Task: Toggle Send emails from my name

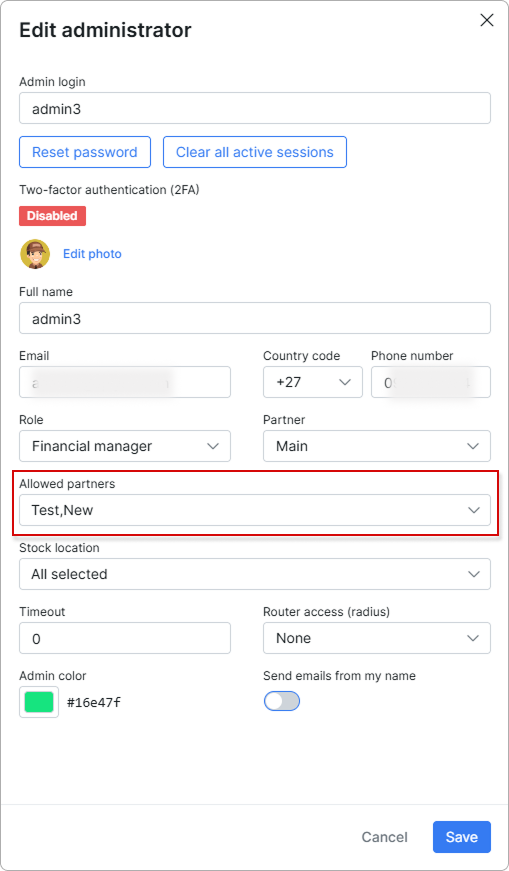Action: pos(282,701)
